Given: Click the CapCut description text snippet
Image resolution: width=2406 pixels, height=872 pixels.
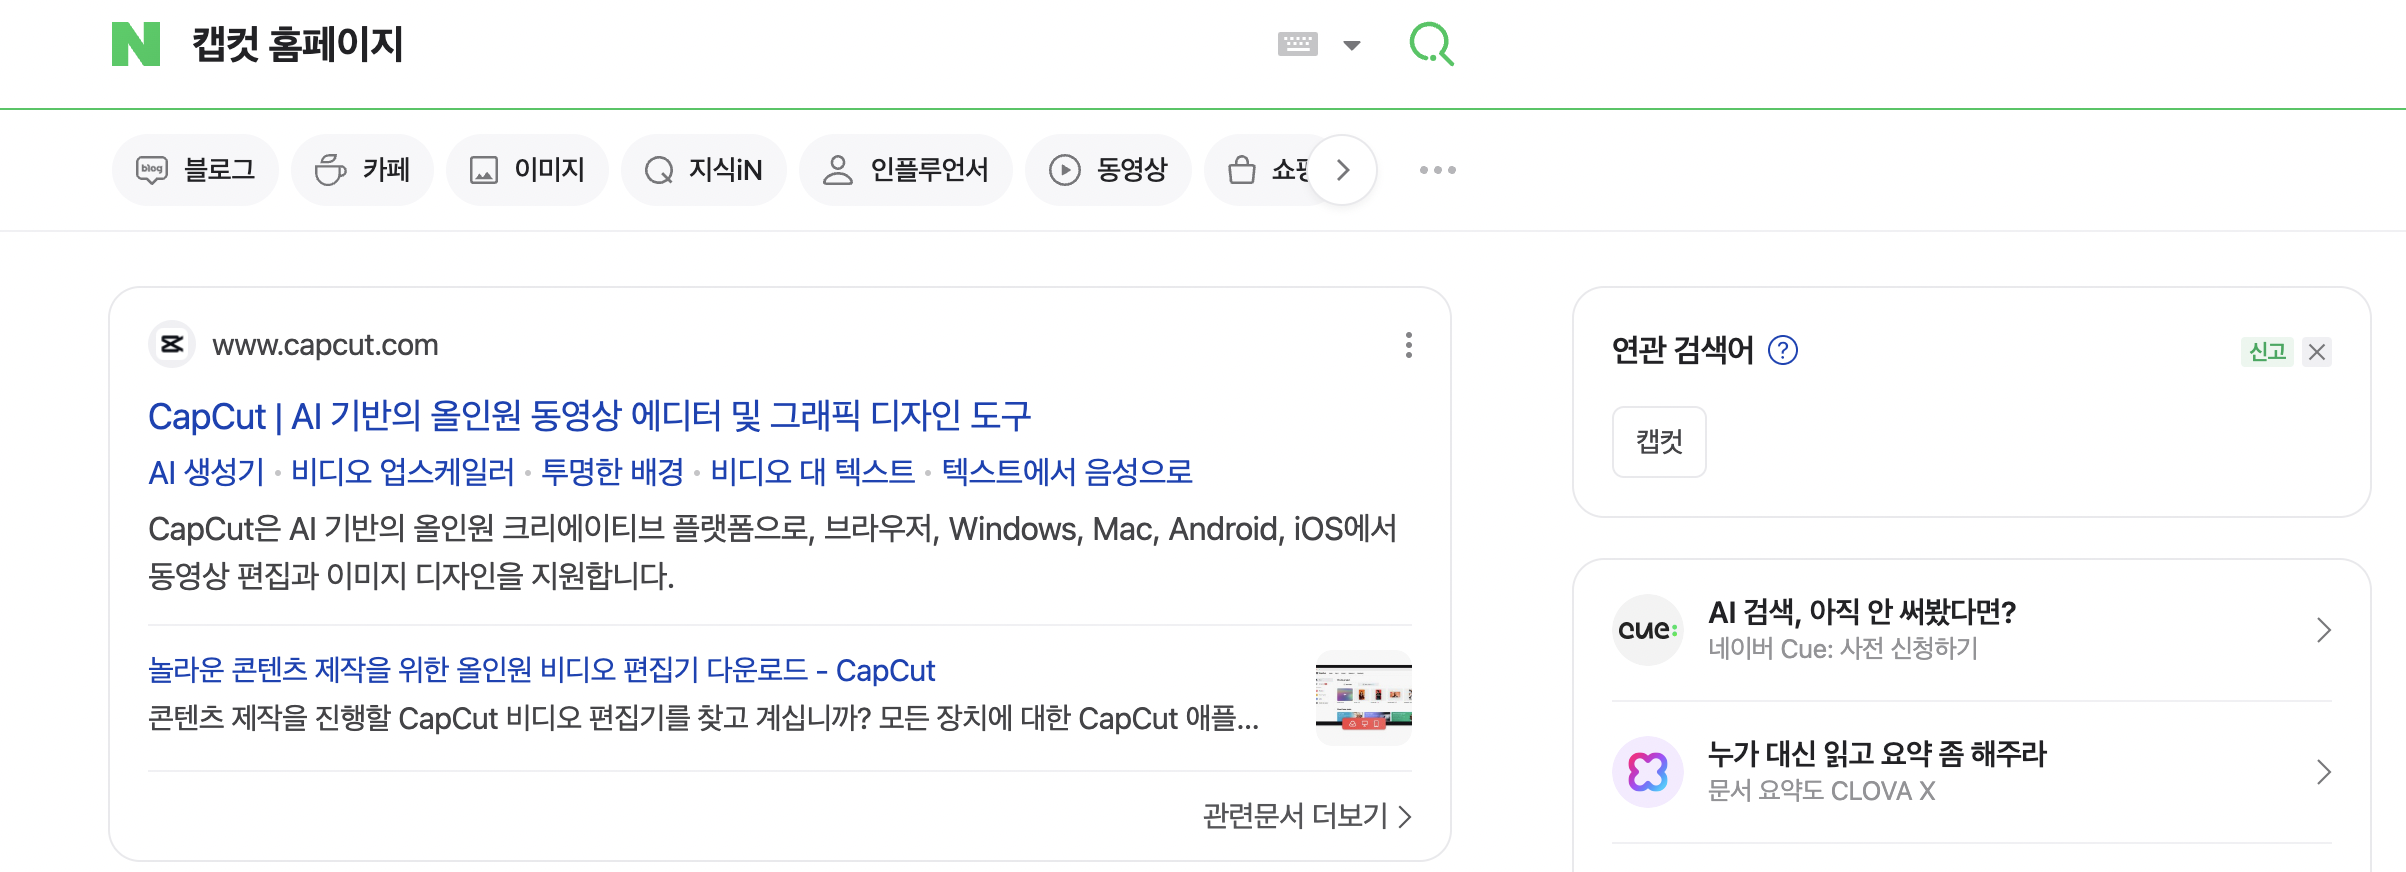Looking at the screenshot, I should pyautogui.click(x=772, y=552).
